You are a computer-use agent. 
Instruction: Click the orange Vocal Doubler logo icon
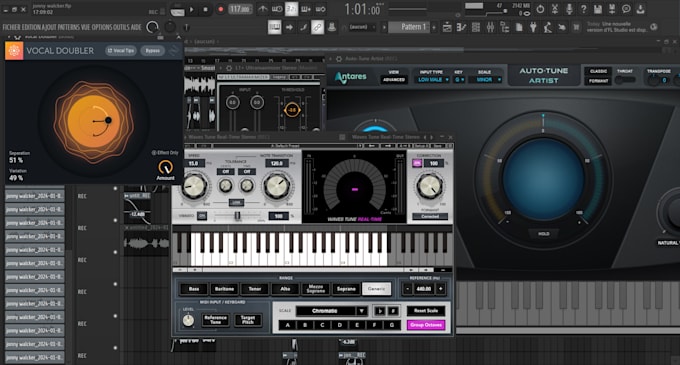[x=14, y=51]
